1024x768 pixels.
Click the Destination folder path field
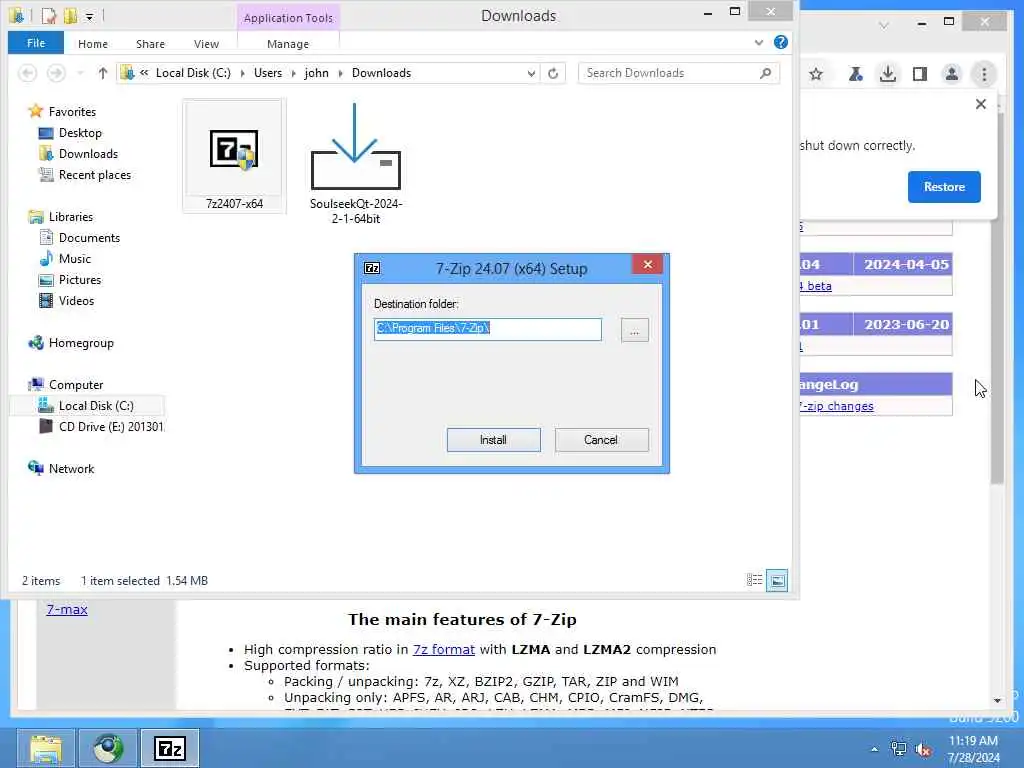[487, 329]
